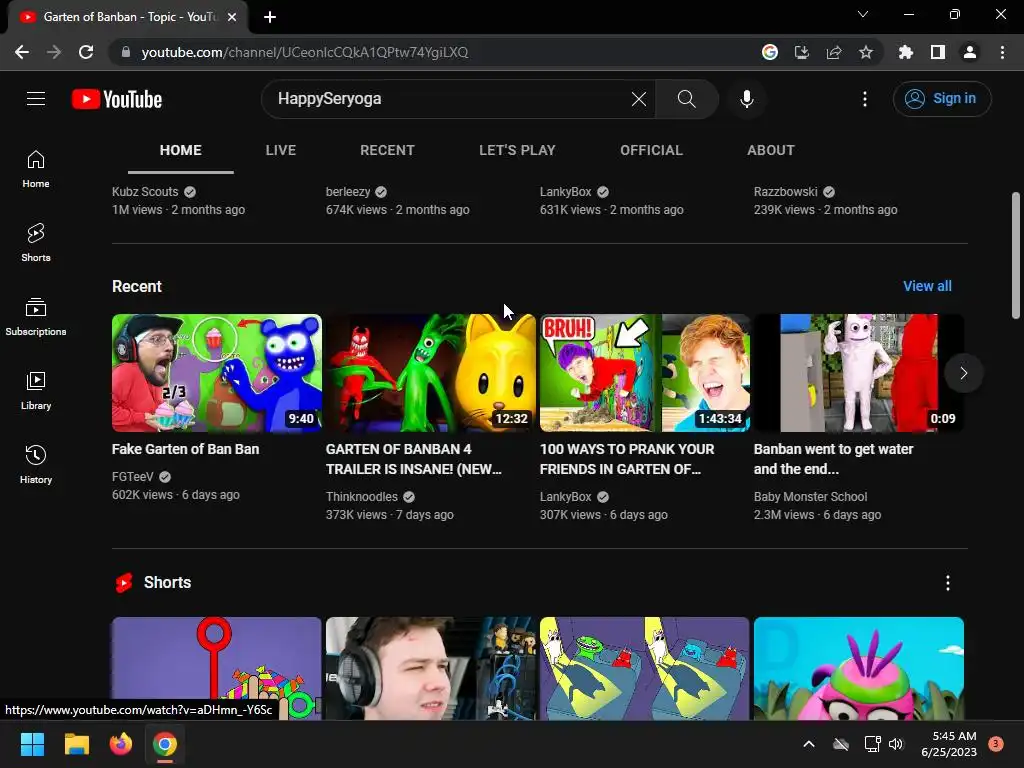Viewport: 1024px width, 768px height.
Task: Open the berleezy channel link
Action: pos(348,192)
